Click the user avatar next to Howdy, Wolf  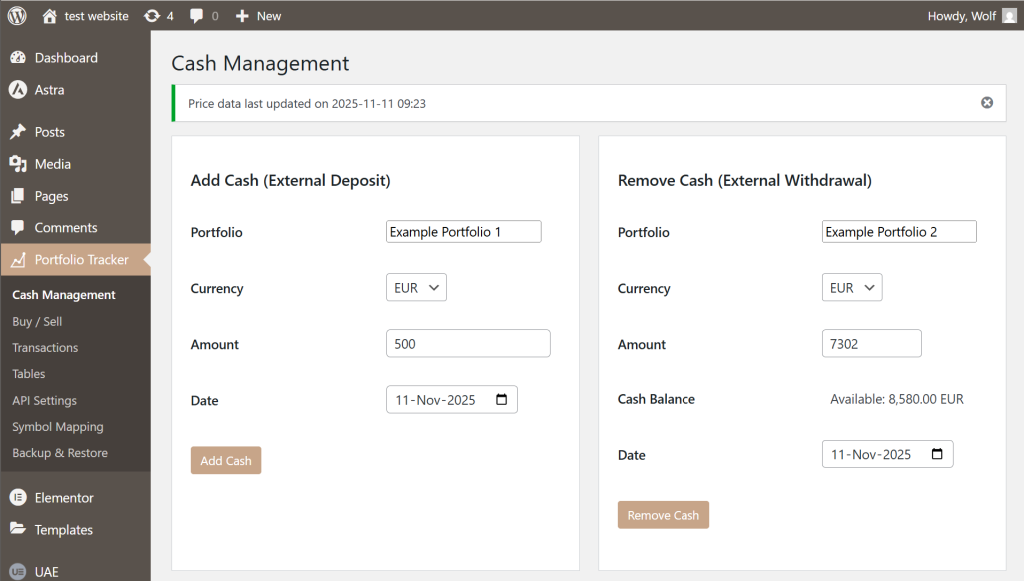coord(1009,16)
